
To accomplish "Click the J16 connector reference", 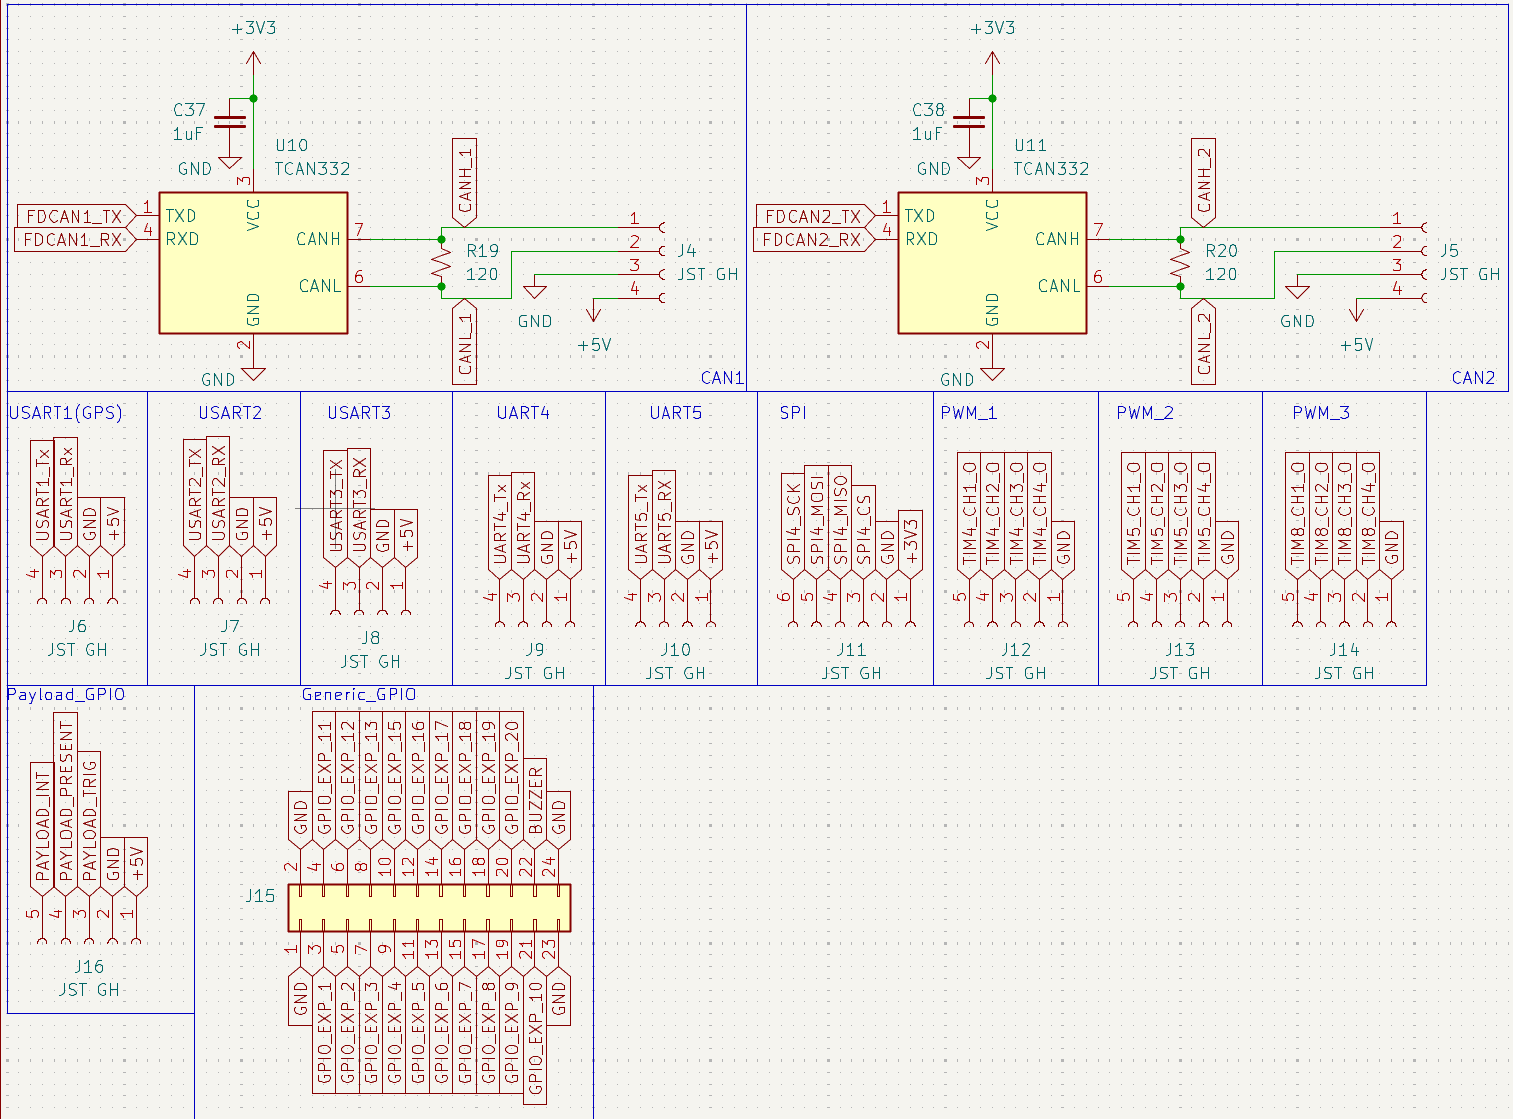I will [89, 966].
